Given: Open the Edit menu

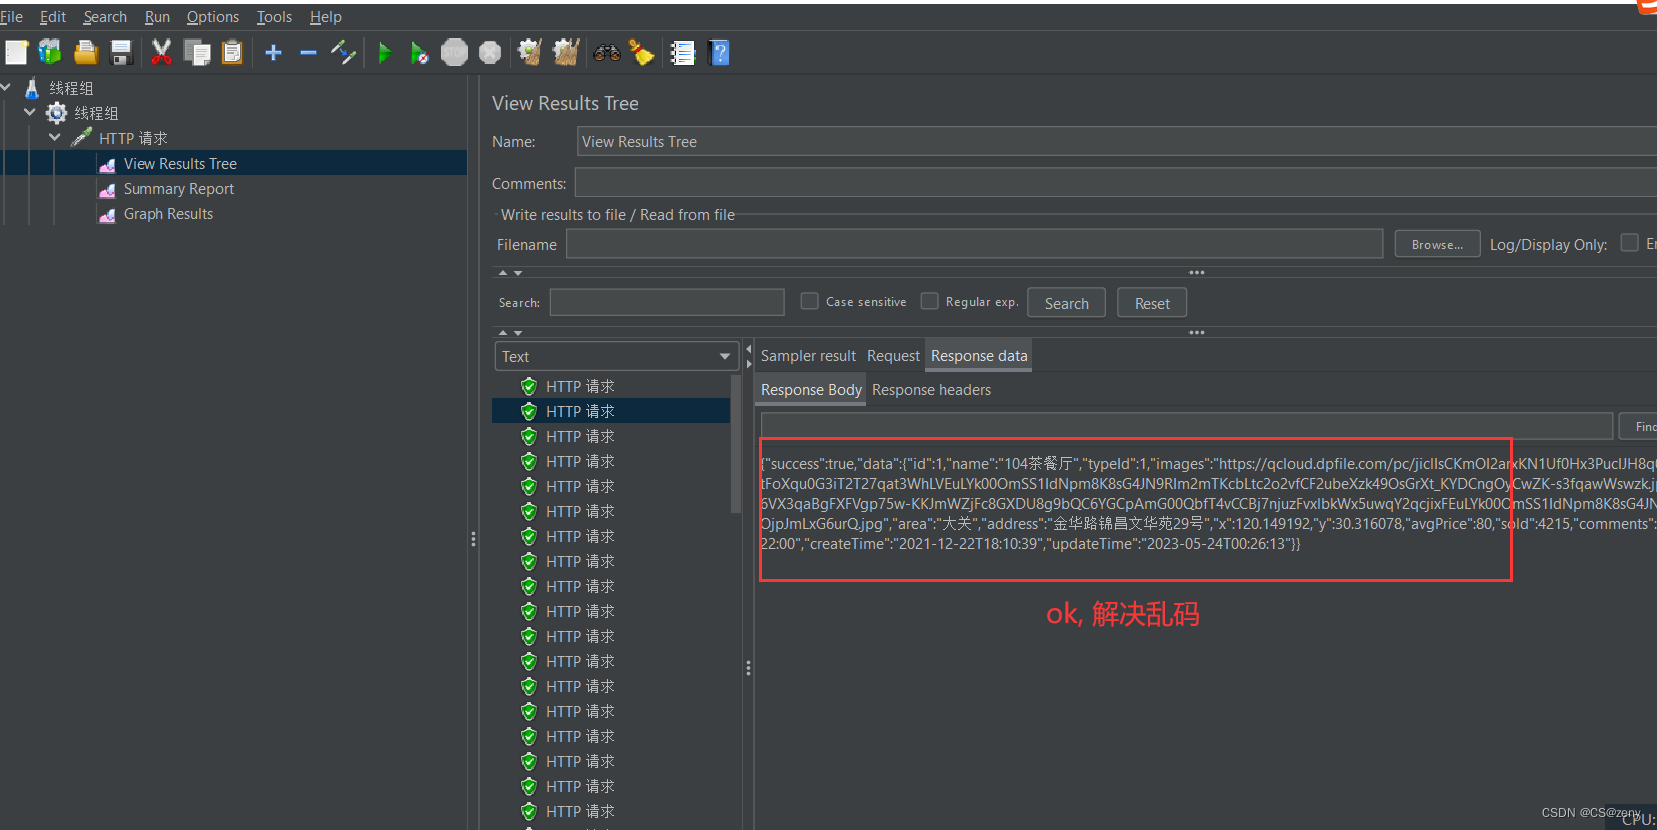Looking at the screenshot, I should click(53, 17).
